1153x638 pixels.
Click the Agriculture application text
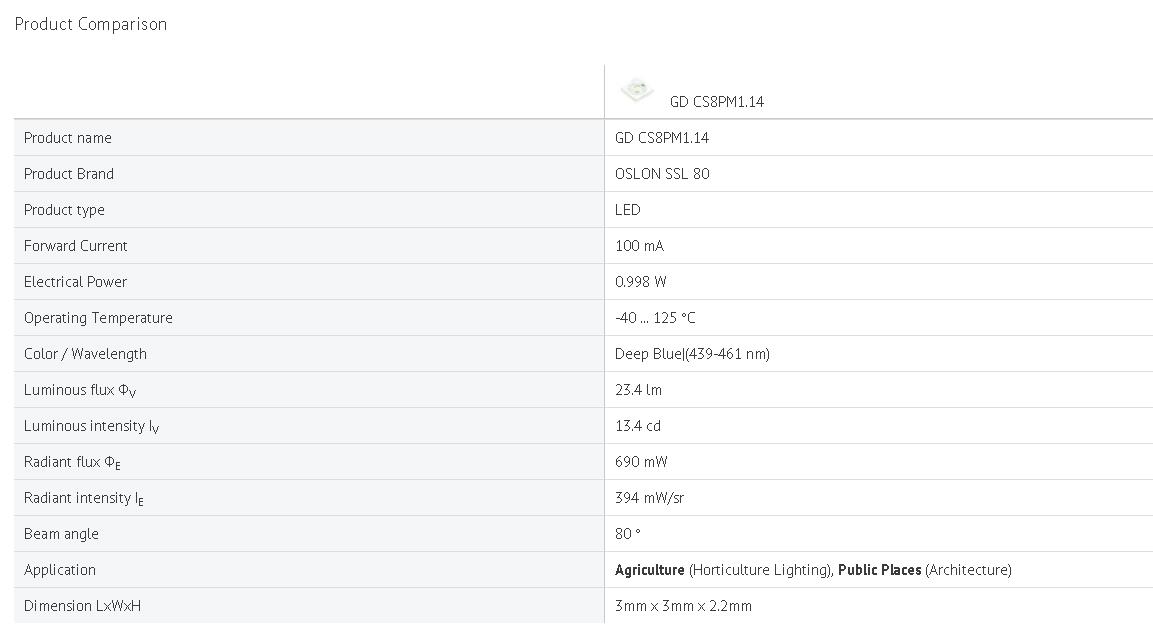tap(649, 570)
